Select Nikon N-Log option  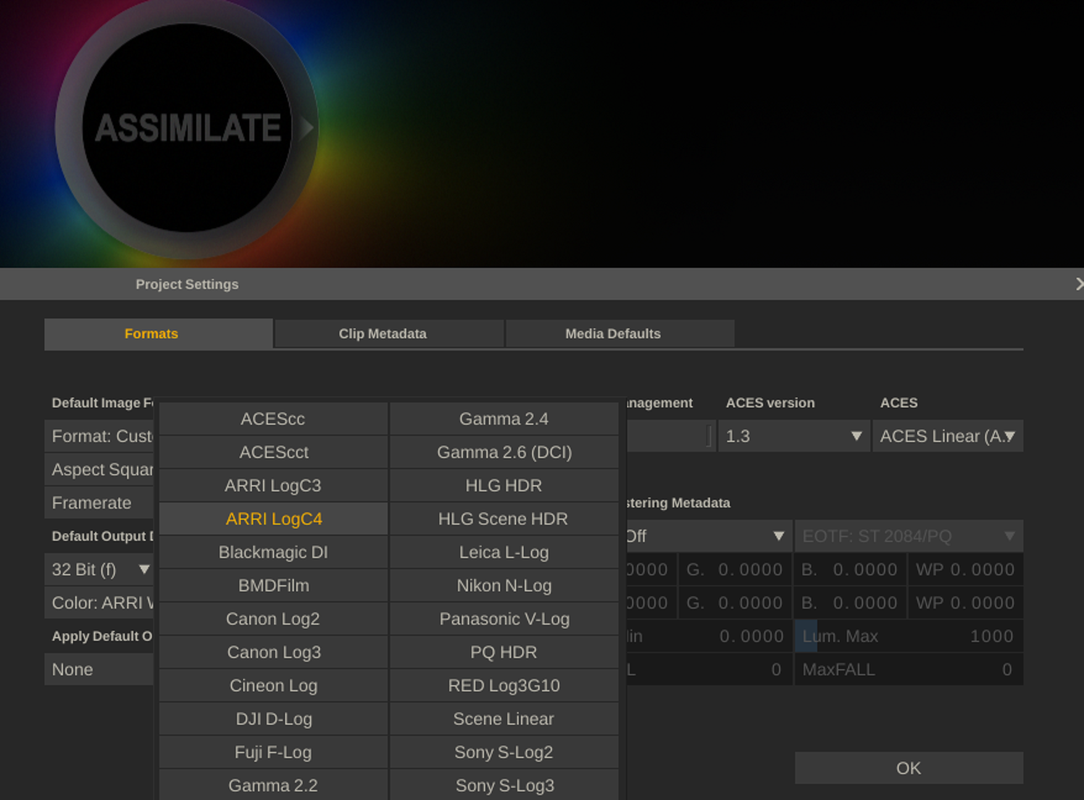click(504, 586)
